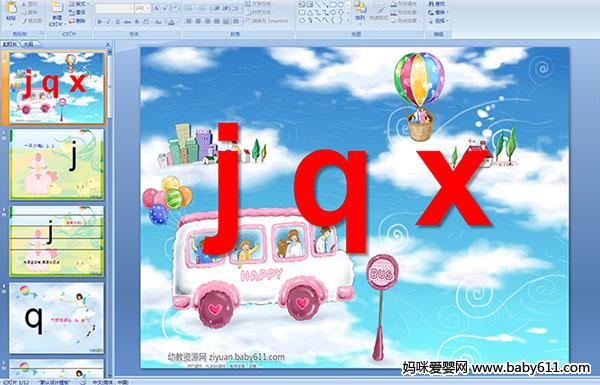This screenshot has height=385, width=600.
Task: Open the Select menu in the editing group
Action: tap(438, 21)
